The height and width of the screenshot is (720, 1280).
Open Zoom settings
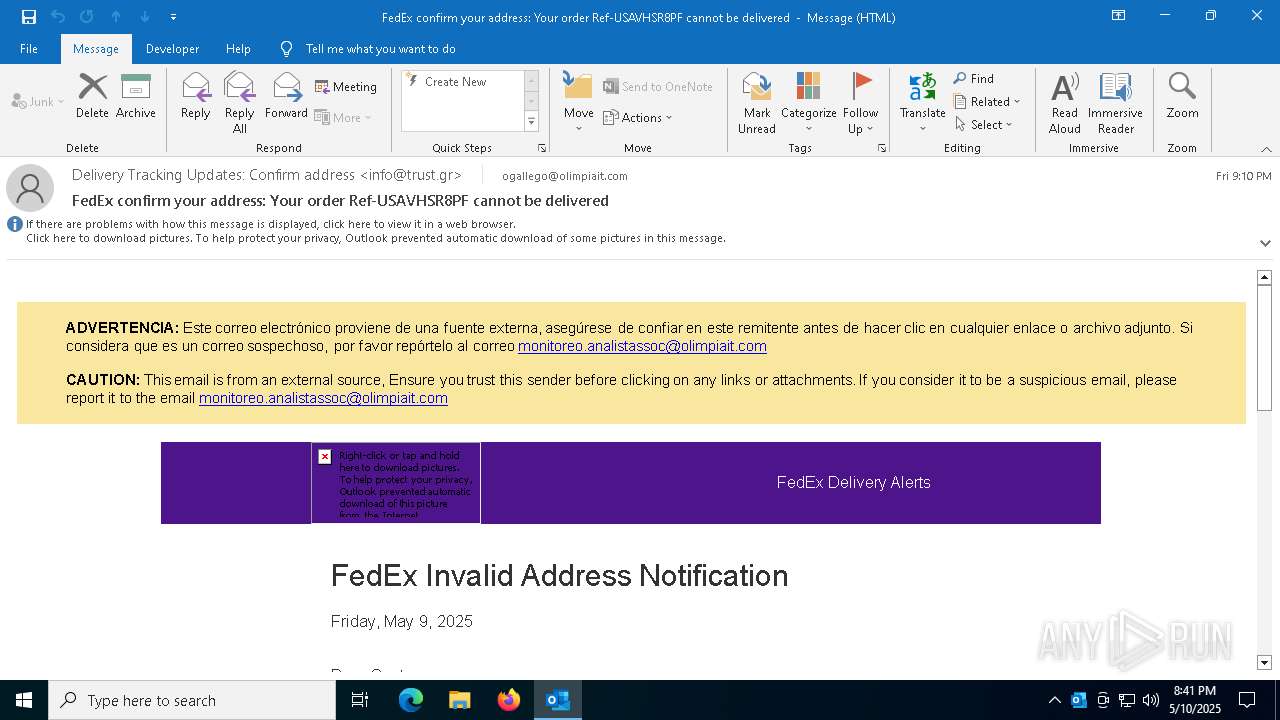click(1182, 96)
